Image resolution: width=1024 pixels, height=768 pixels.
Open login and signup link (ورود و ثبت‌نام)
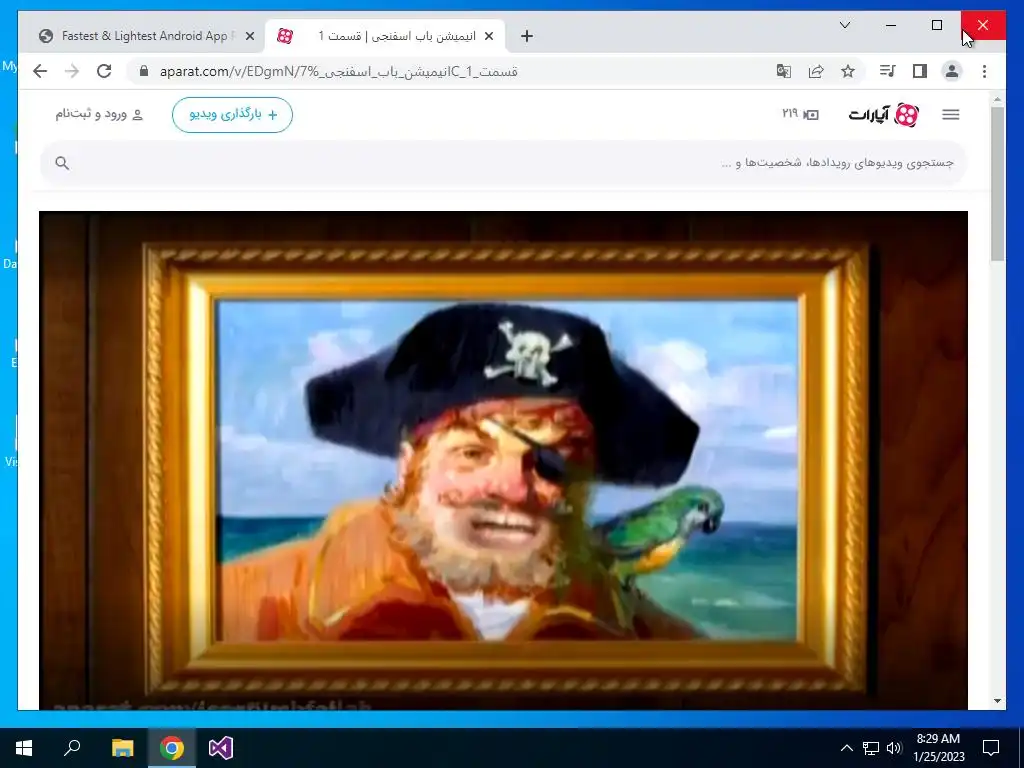click(99, 114)
